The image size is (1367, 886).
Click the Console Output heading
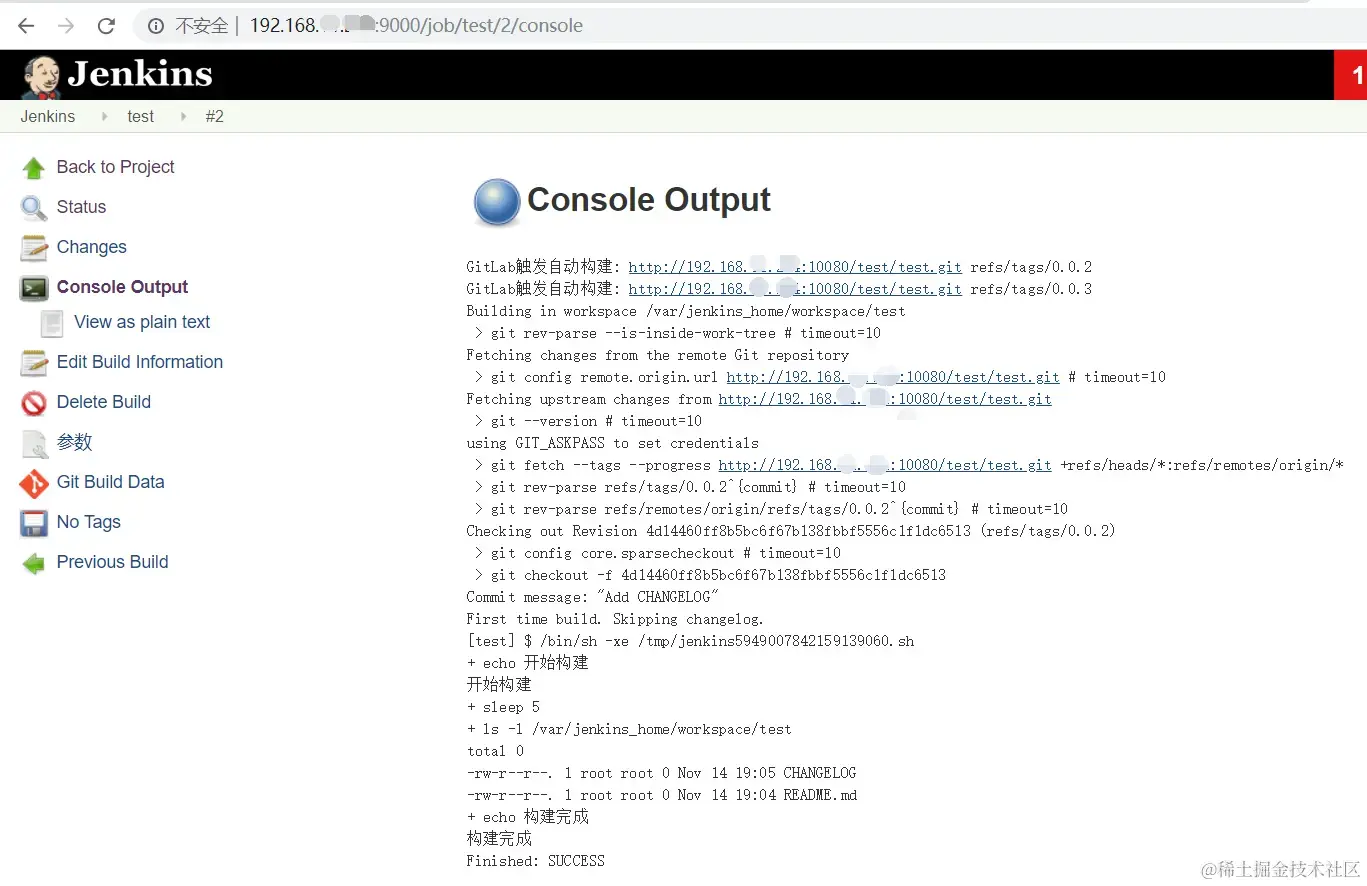[648, 200]
